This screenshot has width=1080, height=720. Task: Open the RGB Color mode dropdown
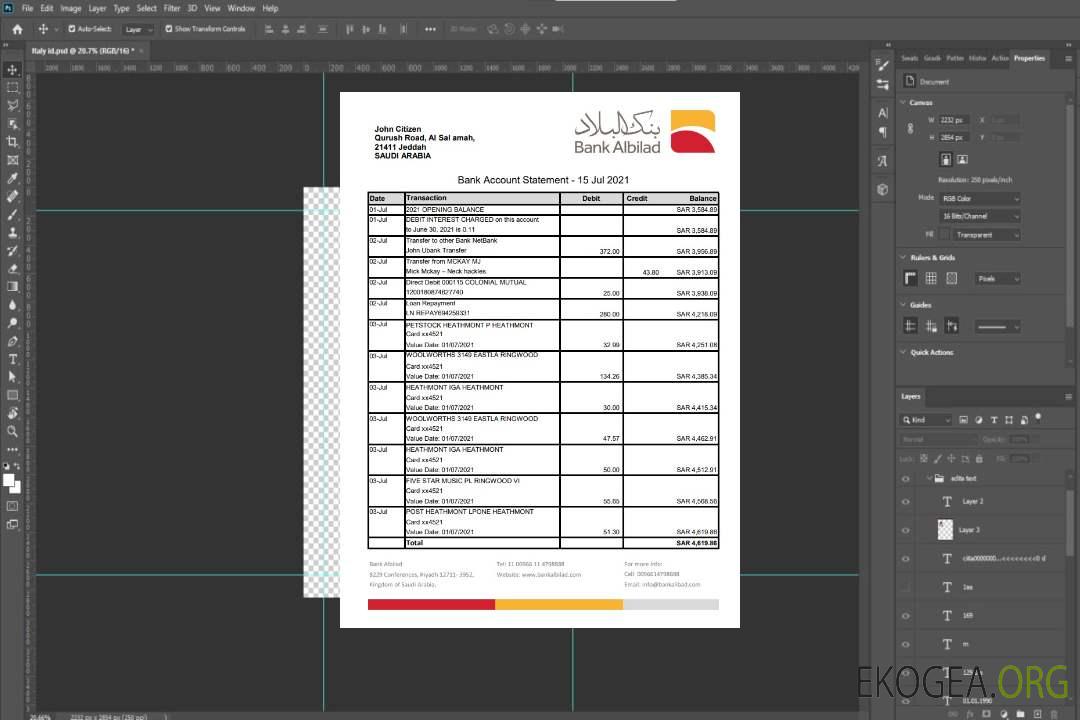pyautogui.click(x=980, y=198)
